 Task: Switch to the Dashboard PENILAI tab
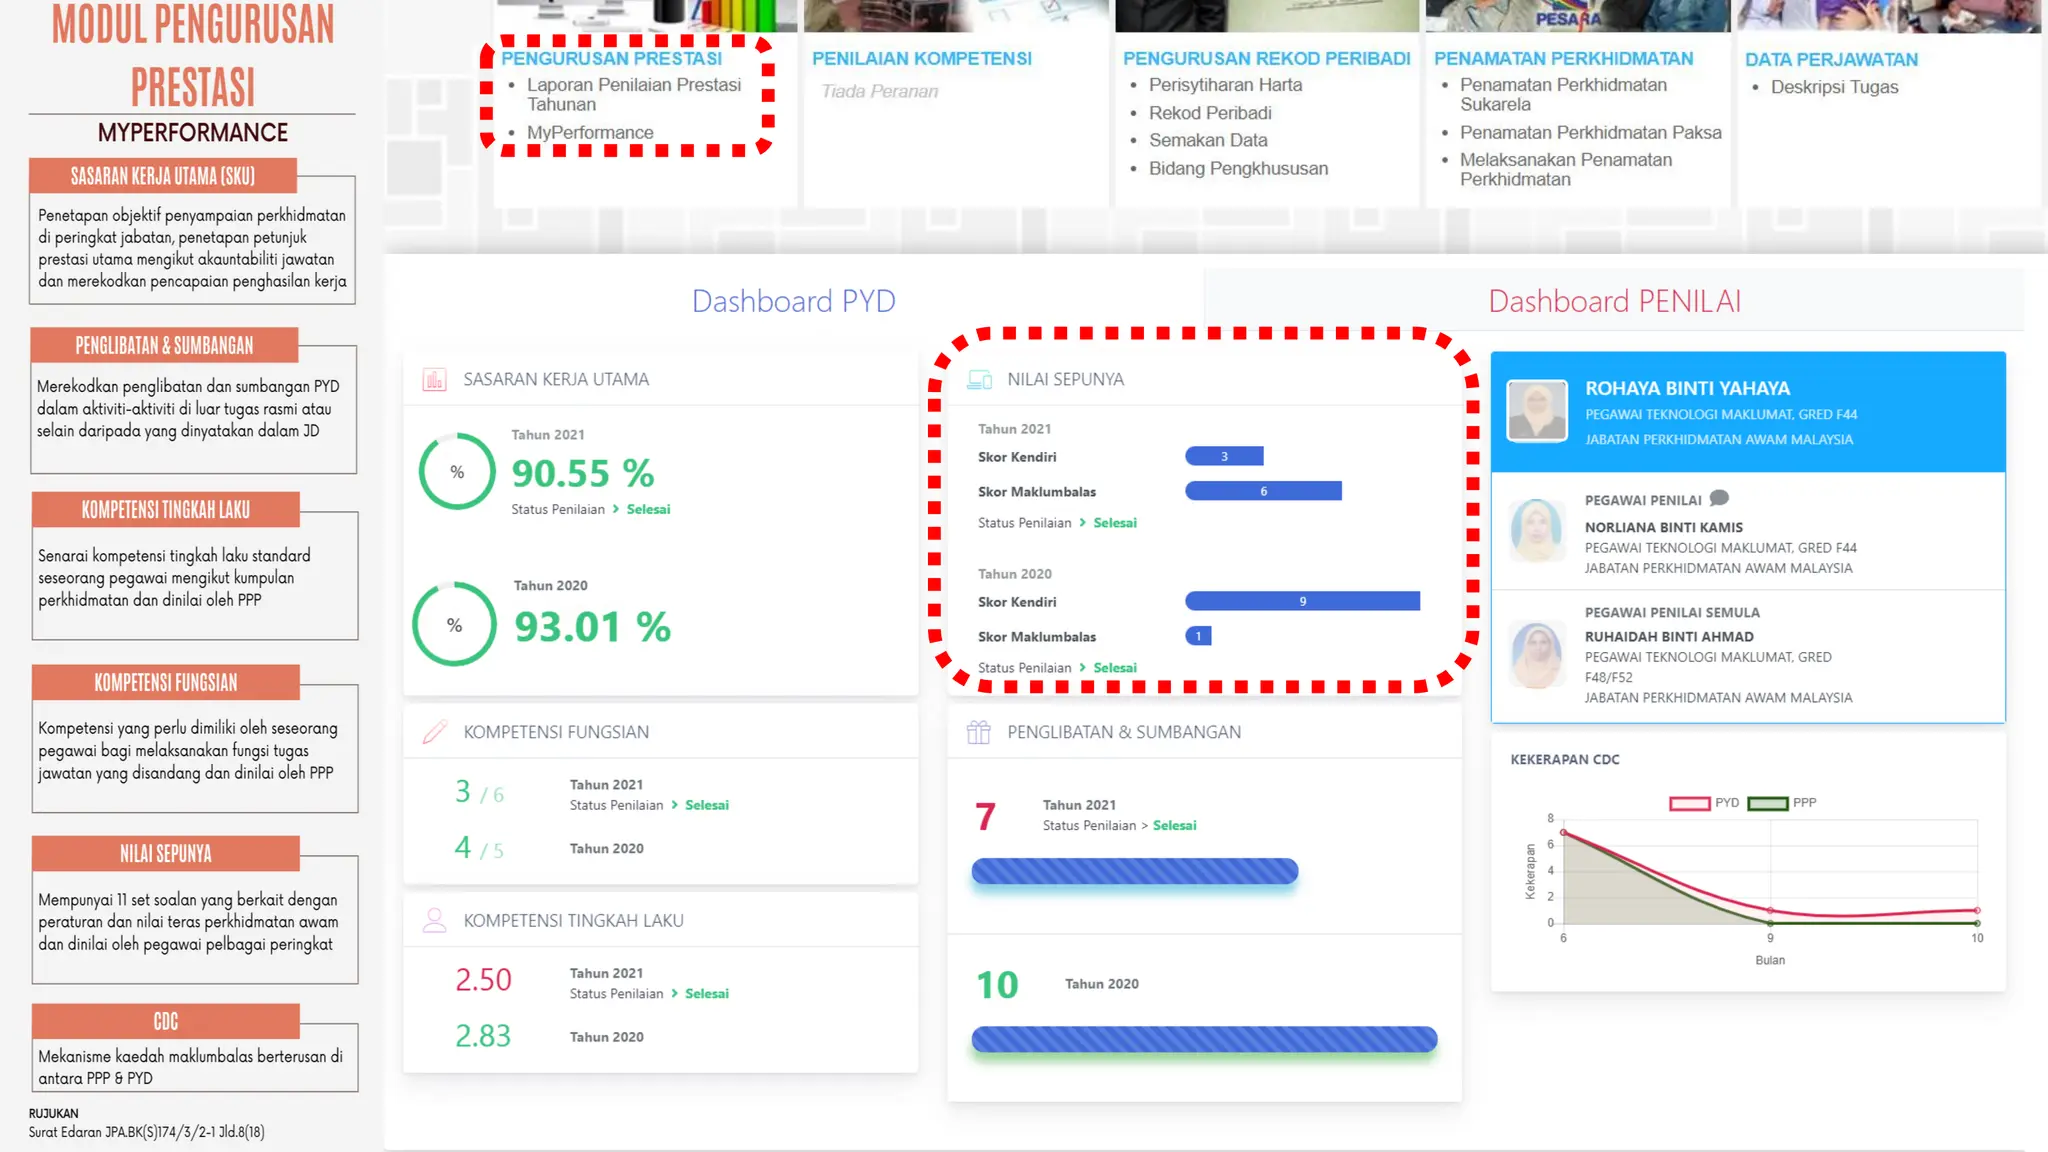point(1614,301)
